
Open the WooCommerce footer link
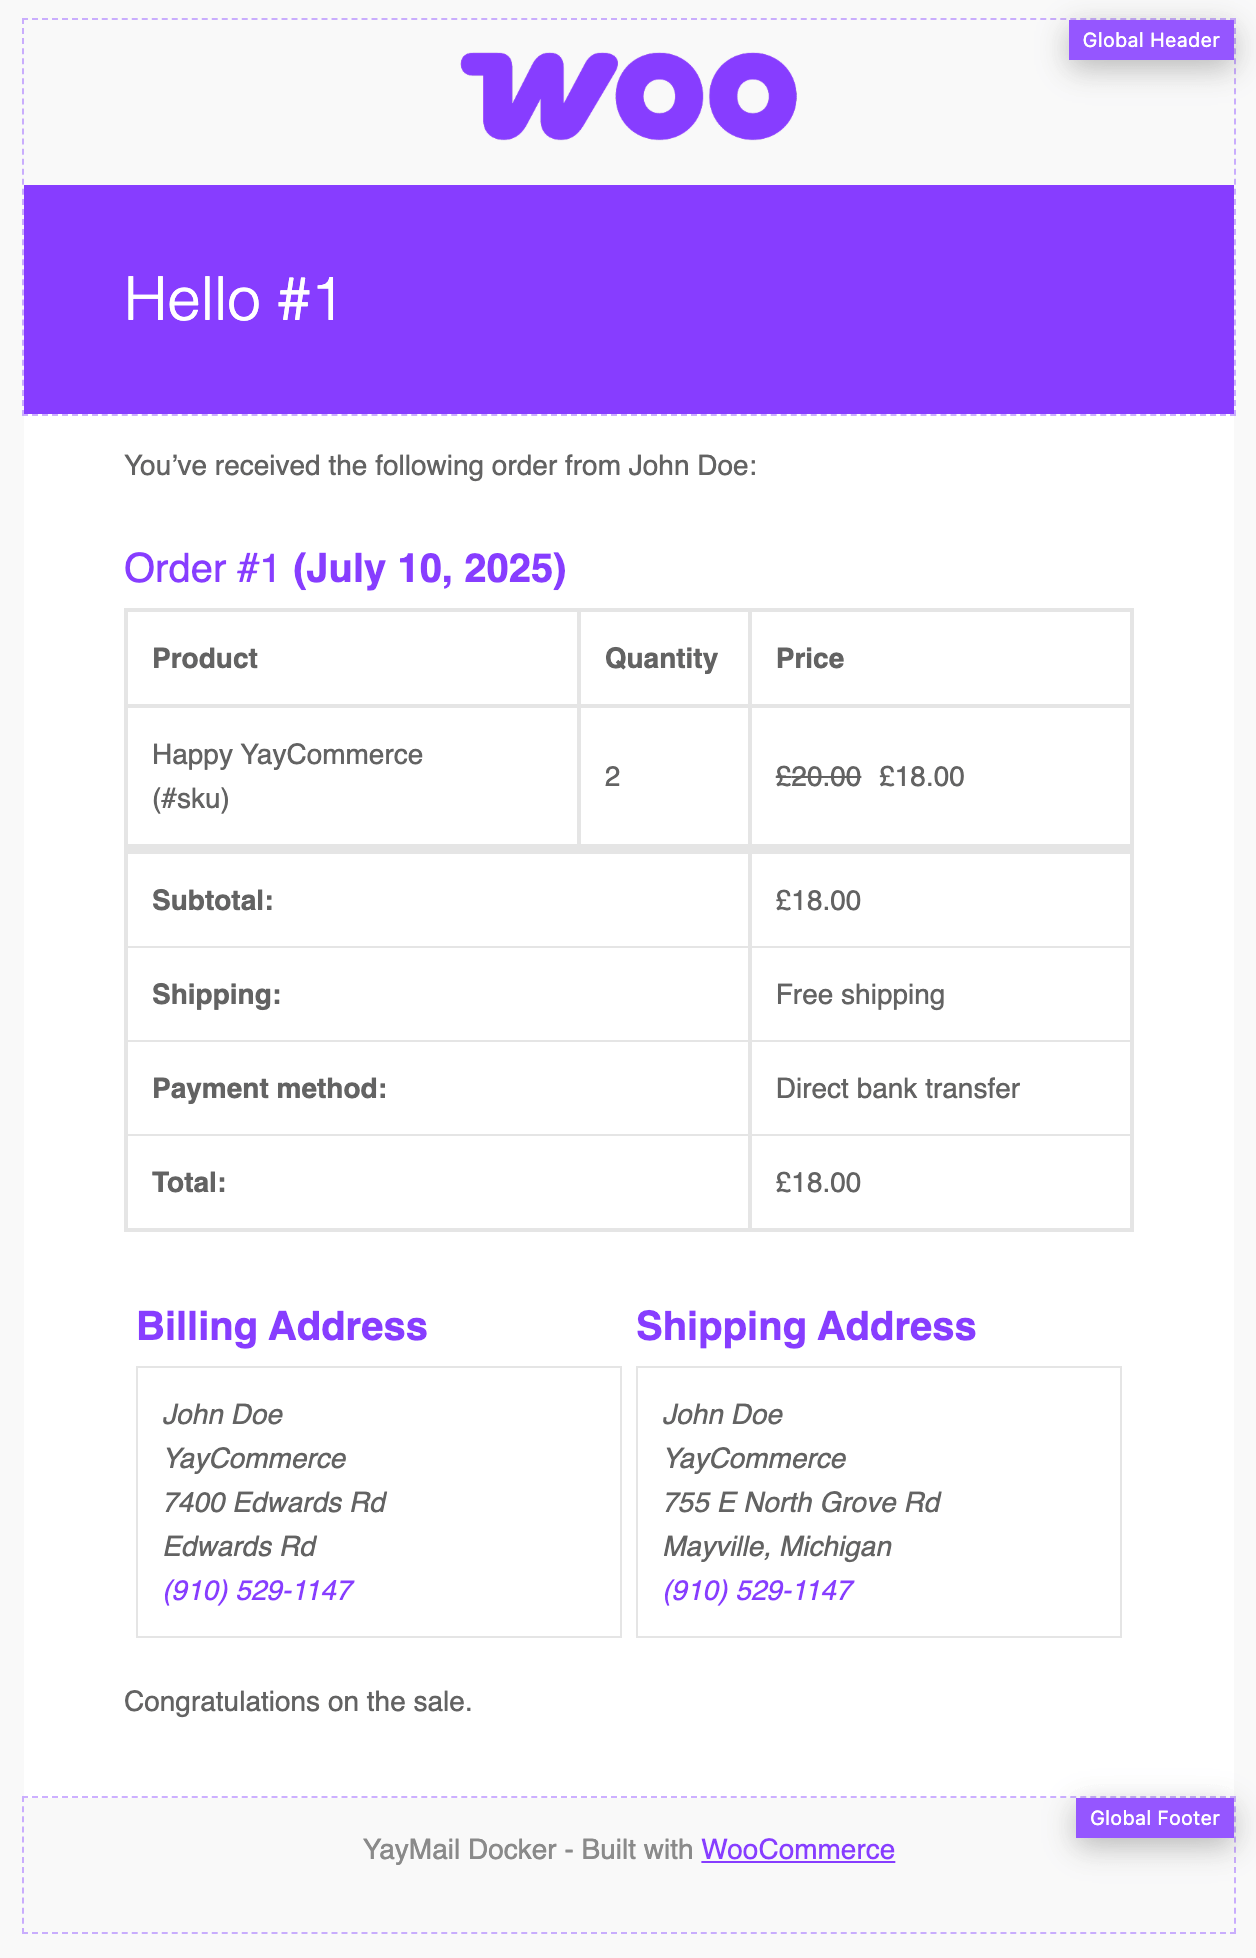(x=797, y=1850)
